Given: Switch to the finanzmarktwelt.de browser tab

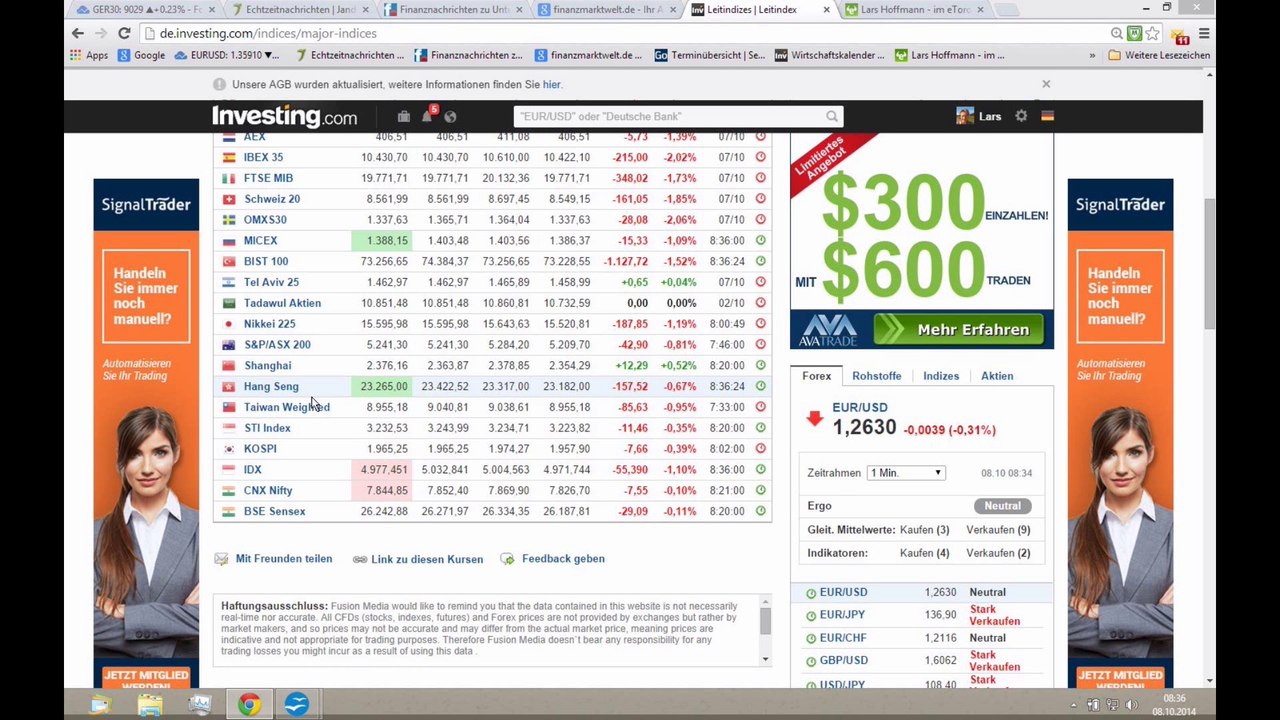Looking at the screenshot, I should (605, 10).
